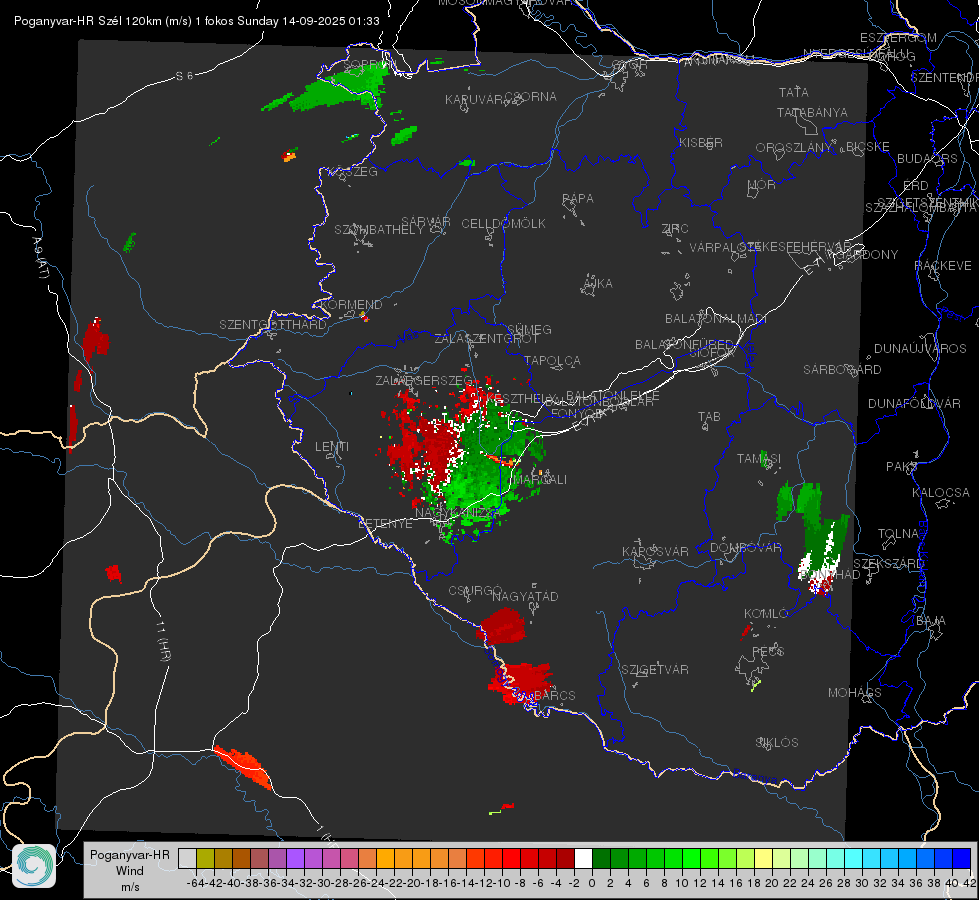
Task: Click the large green echo near SOPRON
Action: point(340,87)
